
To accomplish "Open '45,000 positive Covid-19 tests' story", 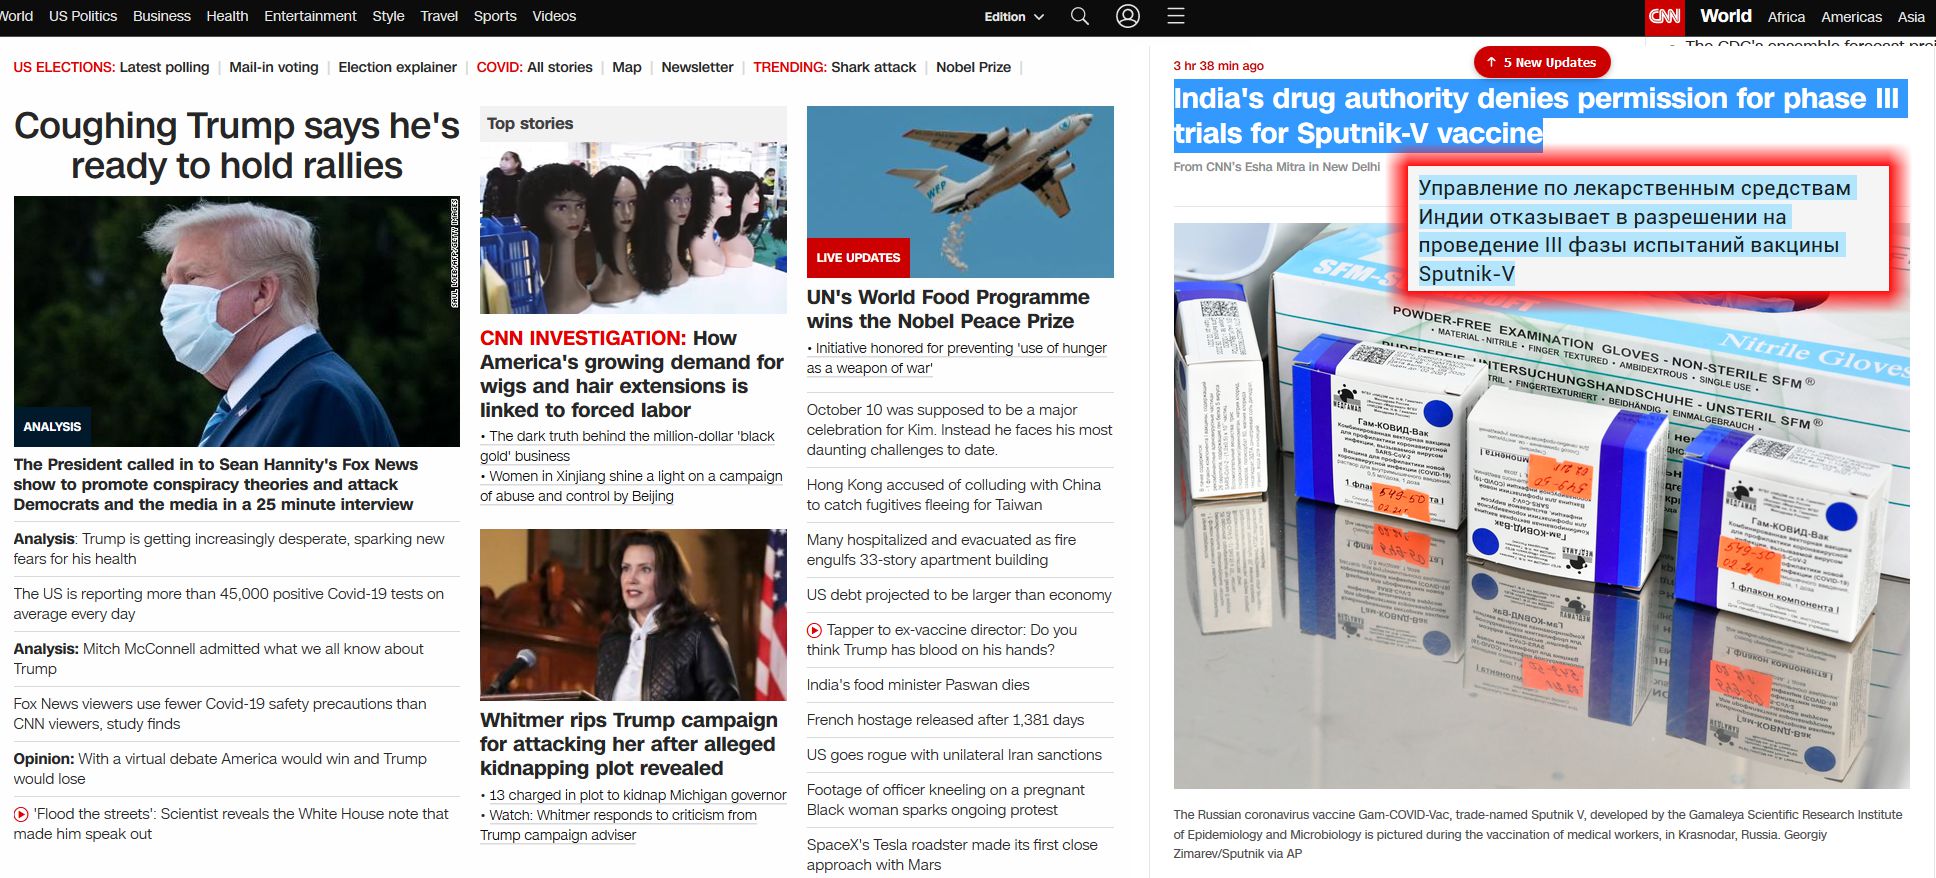I will tap(229, 604).
